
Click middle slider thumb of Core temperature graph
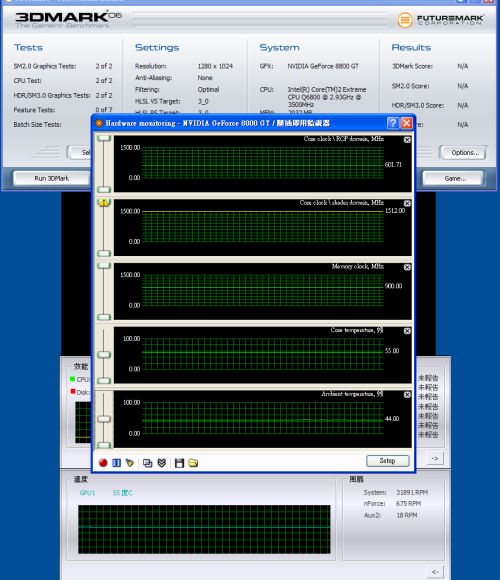pyautogui.click(x=104, y=354)
